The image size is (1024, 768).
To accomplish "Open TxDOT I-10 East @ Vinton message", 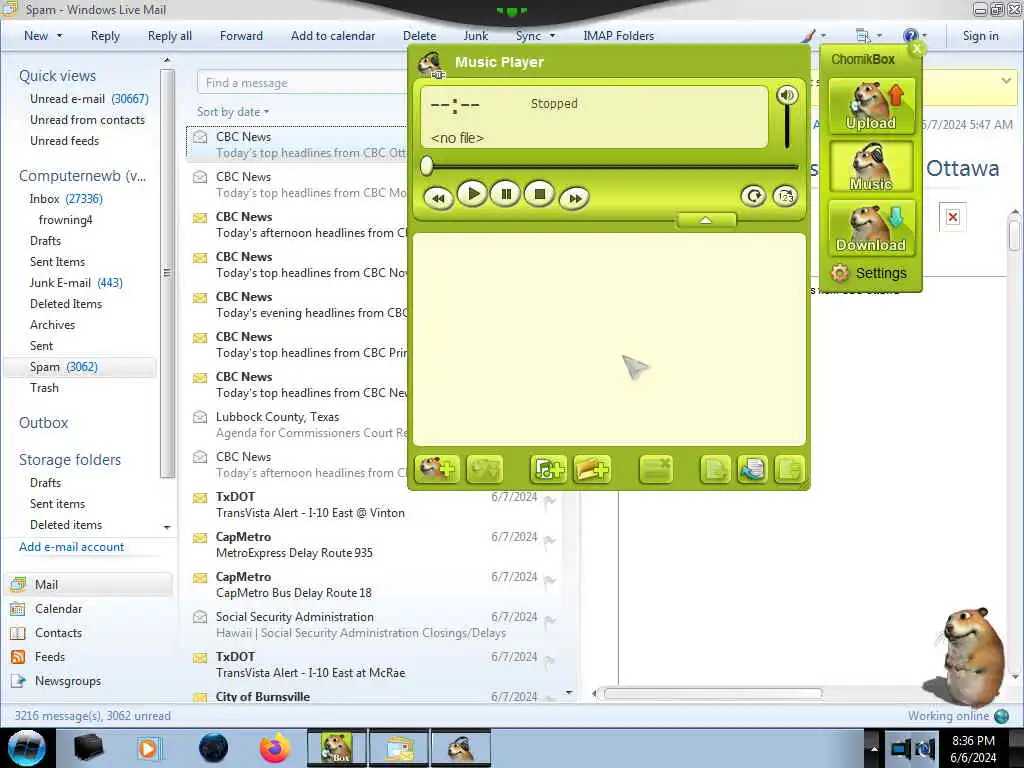I will coord(372,505).
